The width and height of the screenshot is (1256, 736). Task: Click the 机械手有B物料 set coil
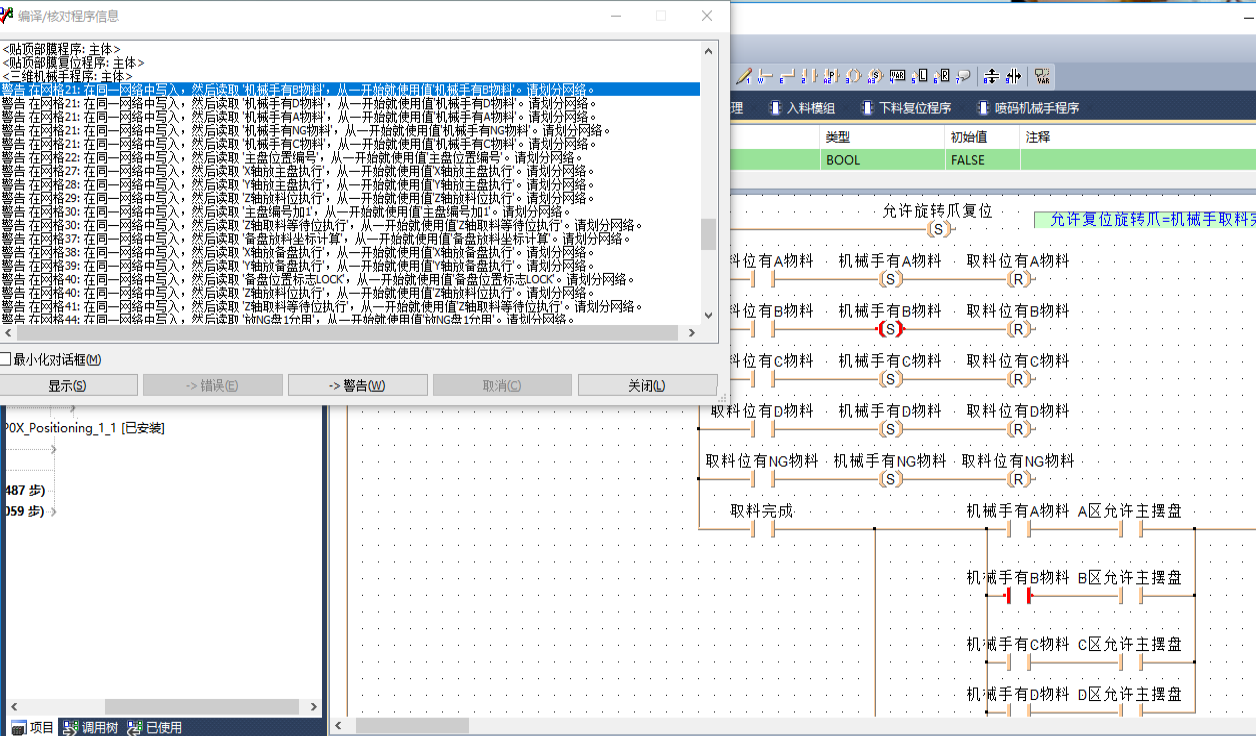click(890, 329)
